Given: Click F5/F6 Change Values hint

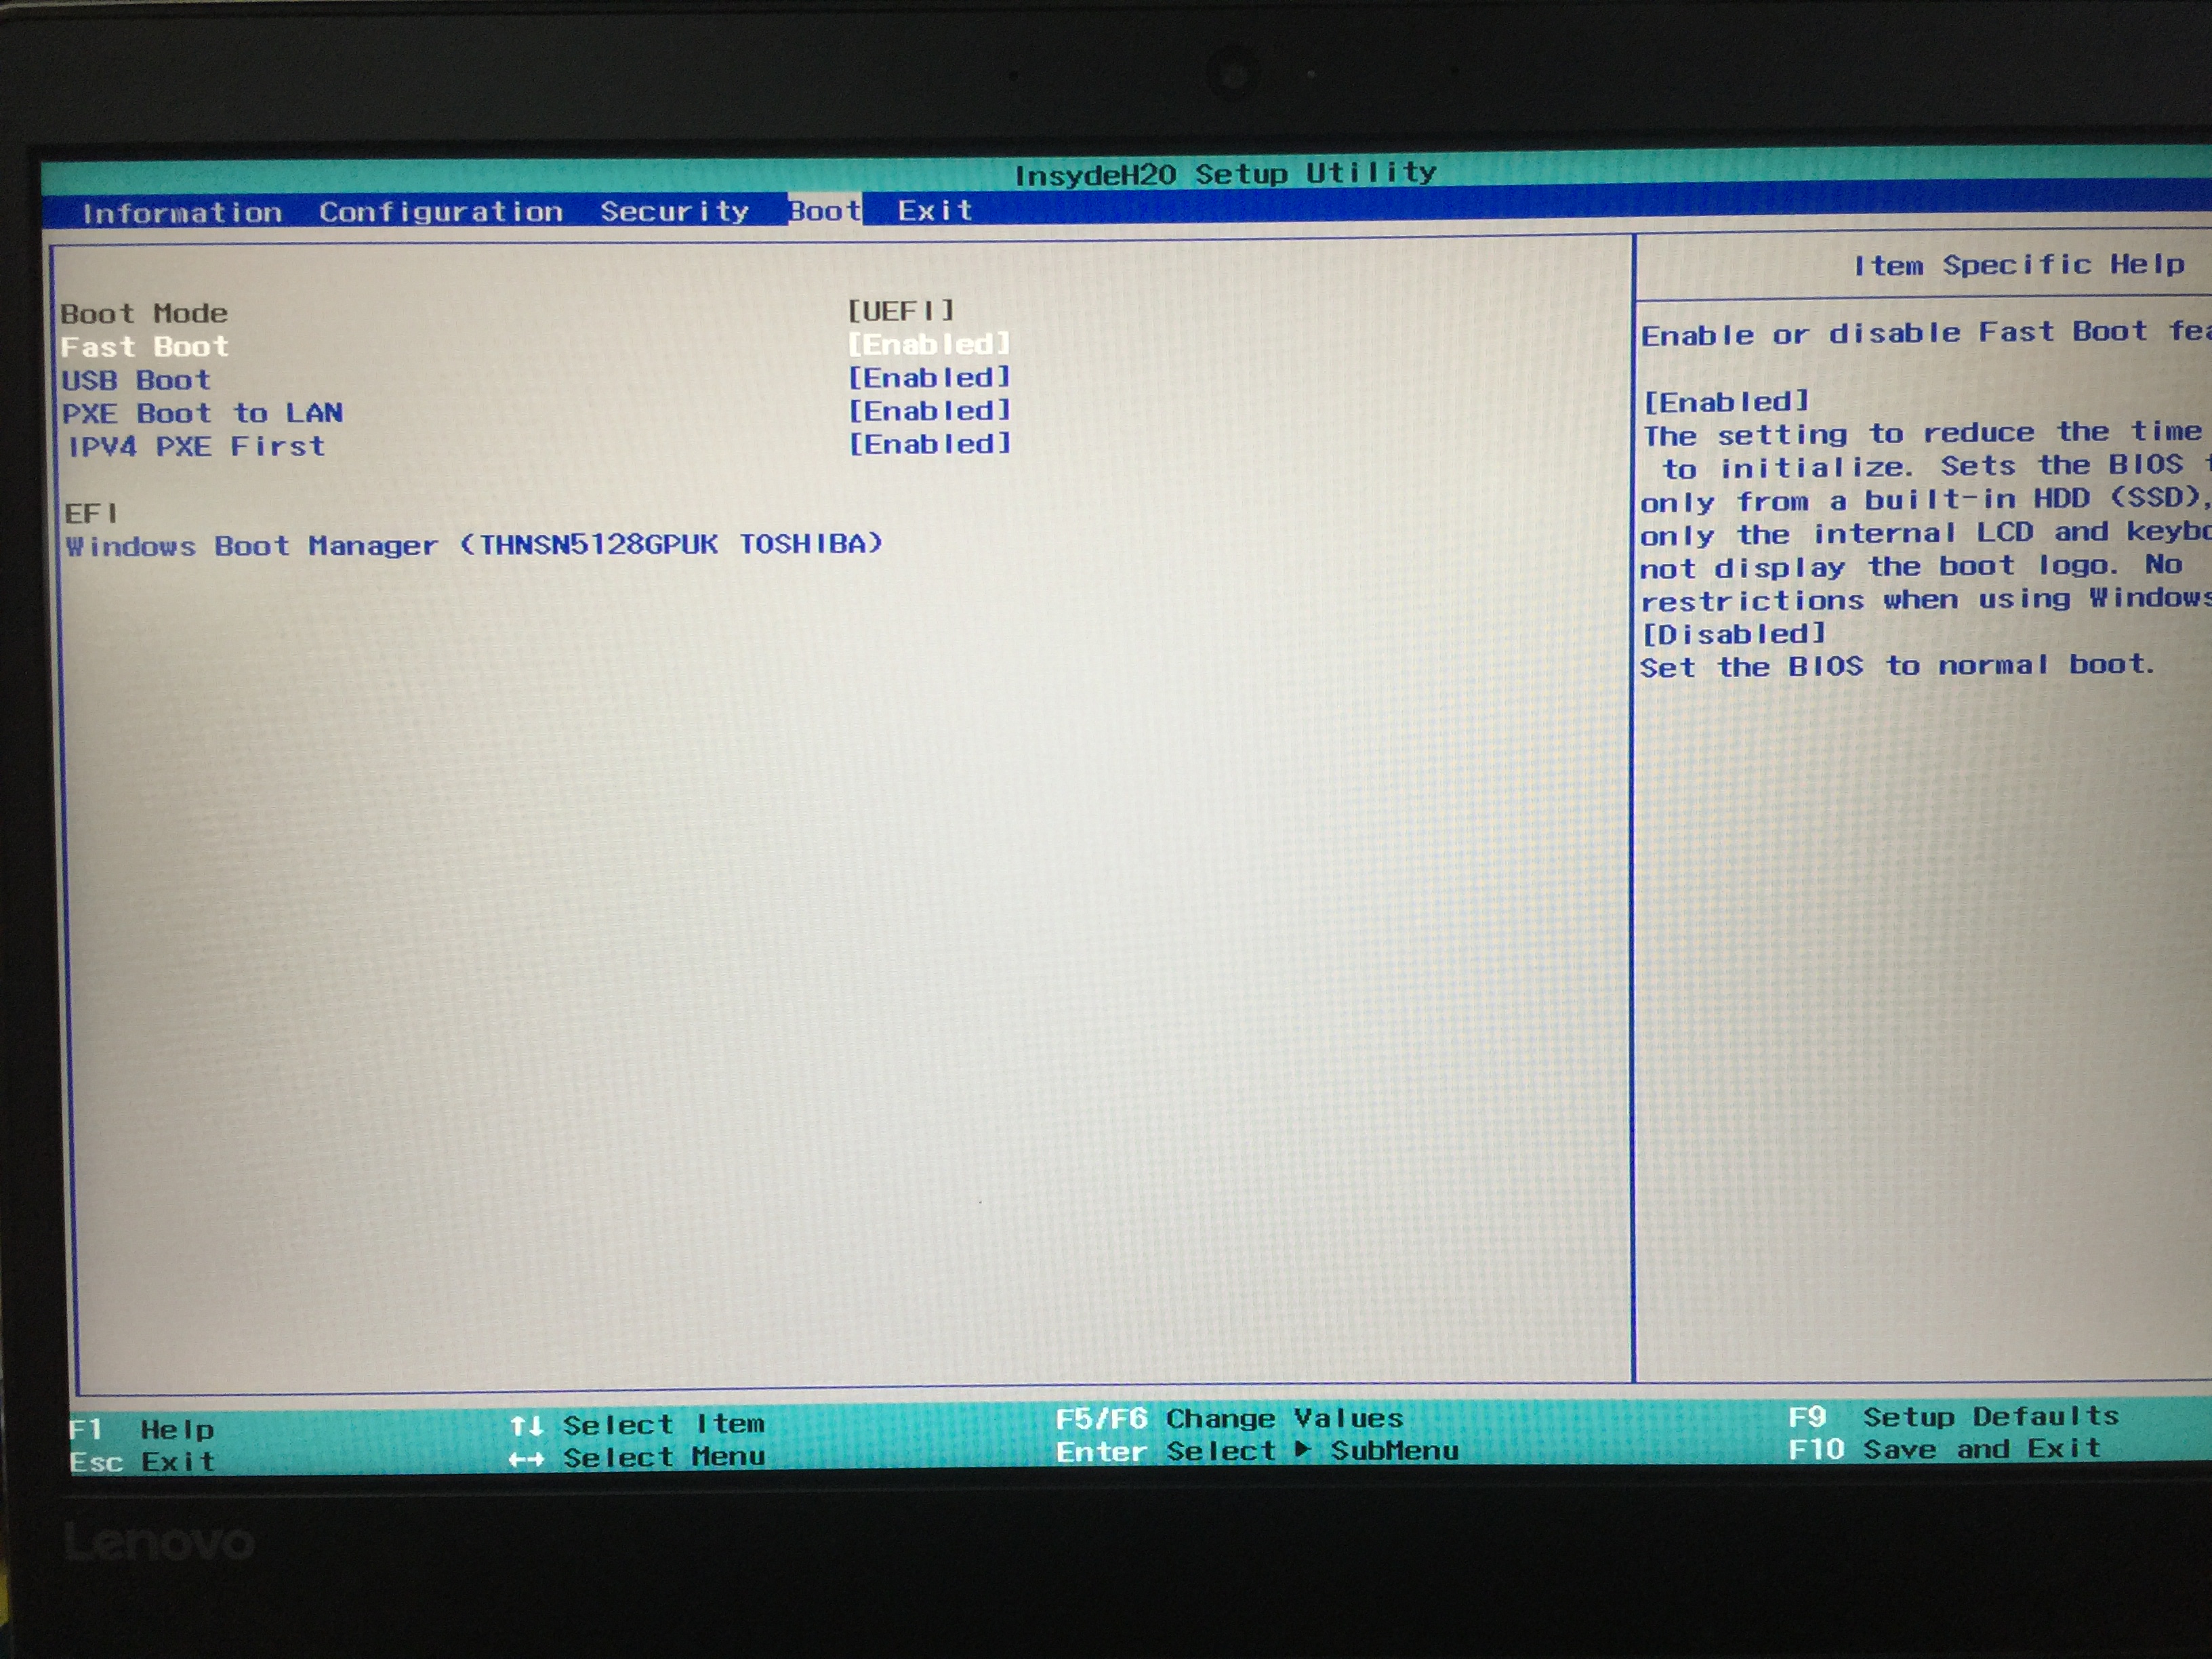Looking at the screenshot, I should (x=1229, y=1418).
